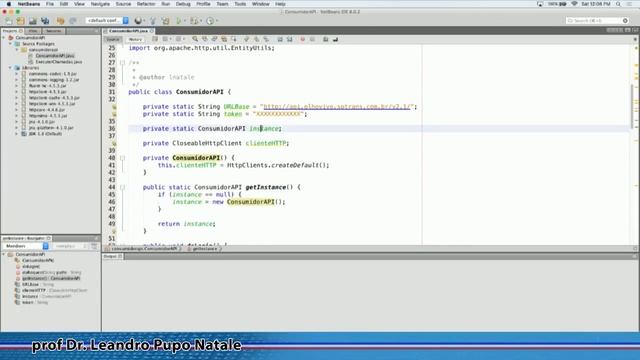
Task: Click Find Next Occurrence in editor toolbar
Action: [214, 39]
